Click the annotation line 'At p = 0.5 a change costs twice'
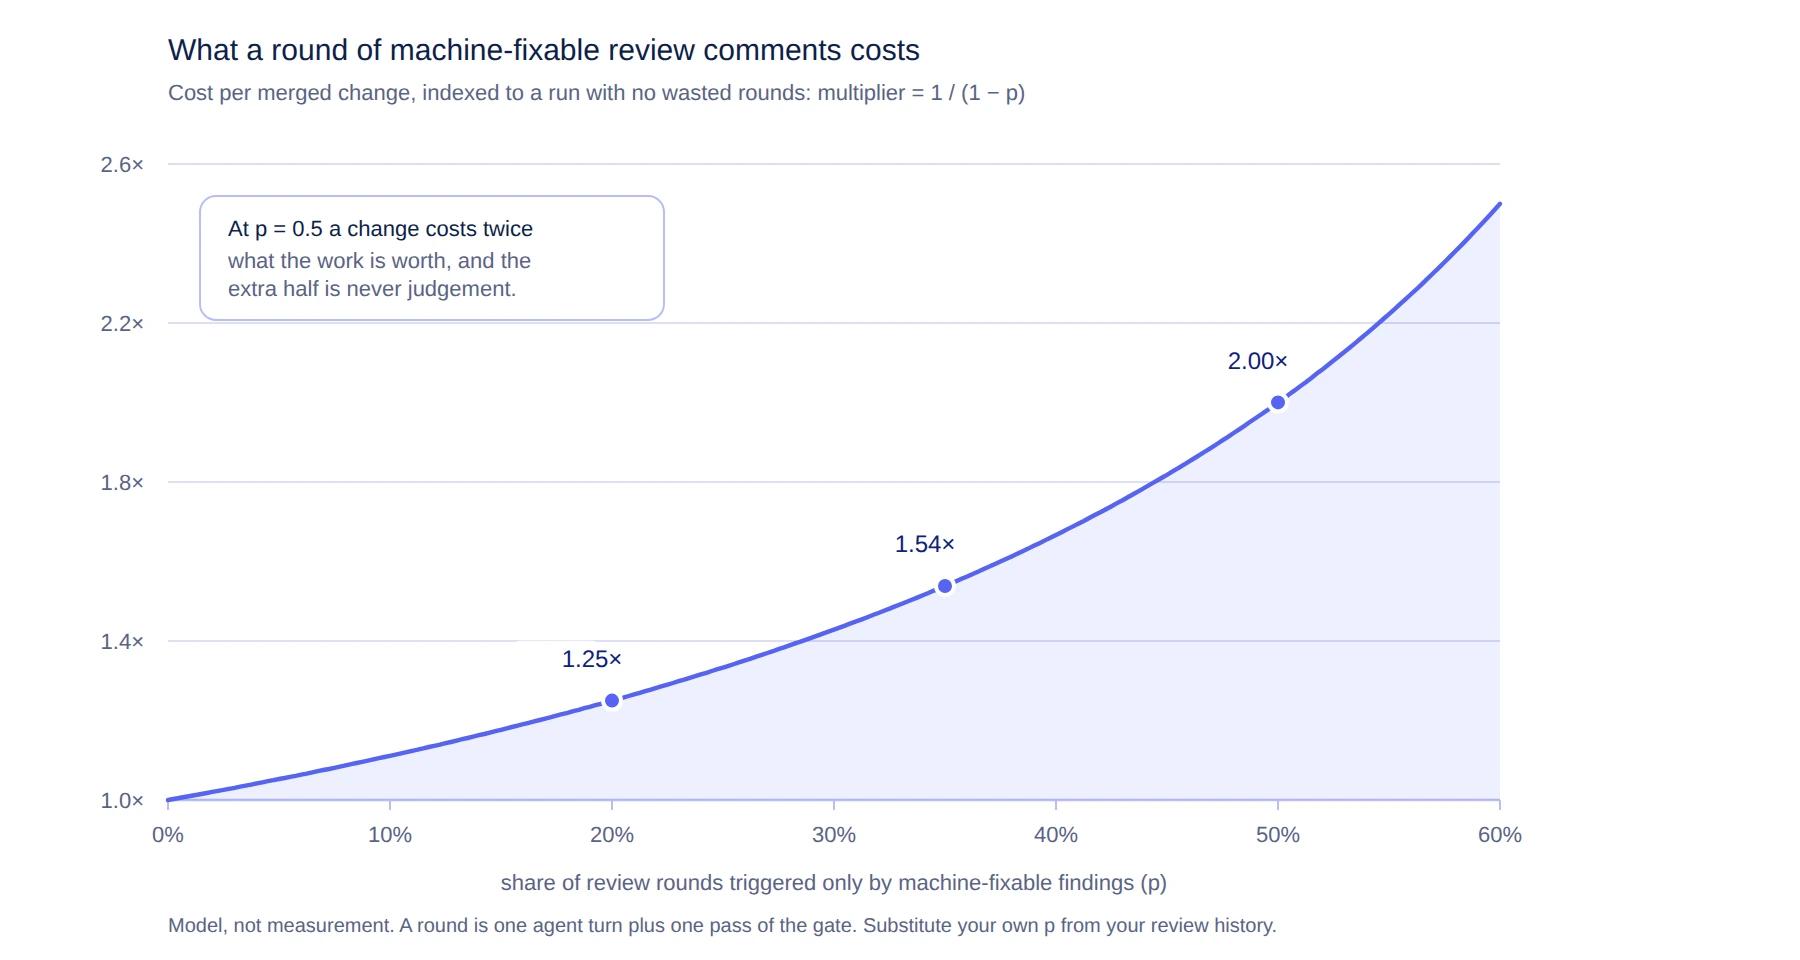 pos(380,229)
